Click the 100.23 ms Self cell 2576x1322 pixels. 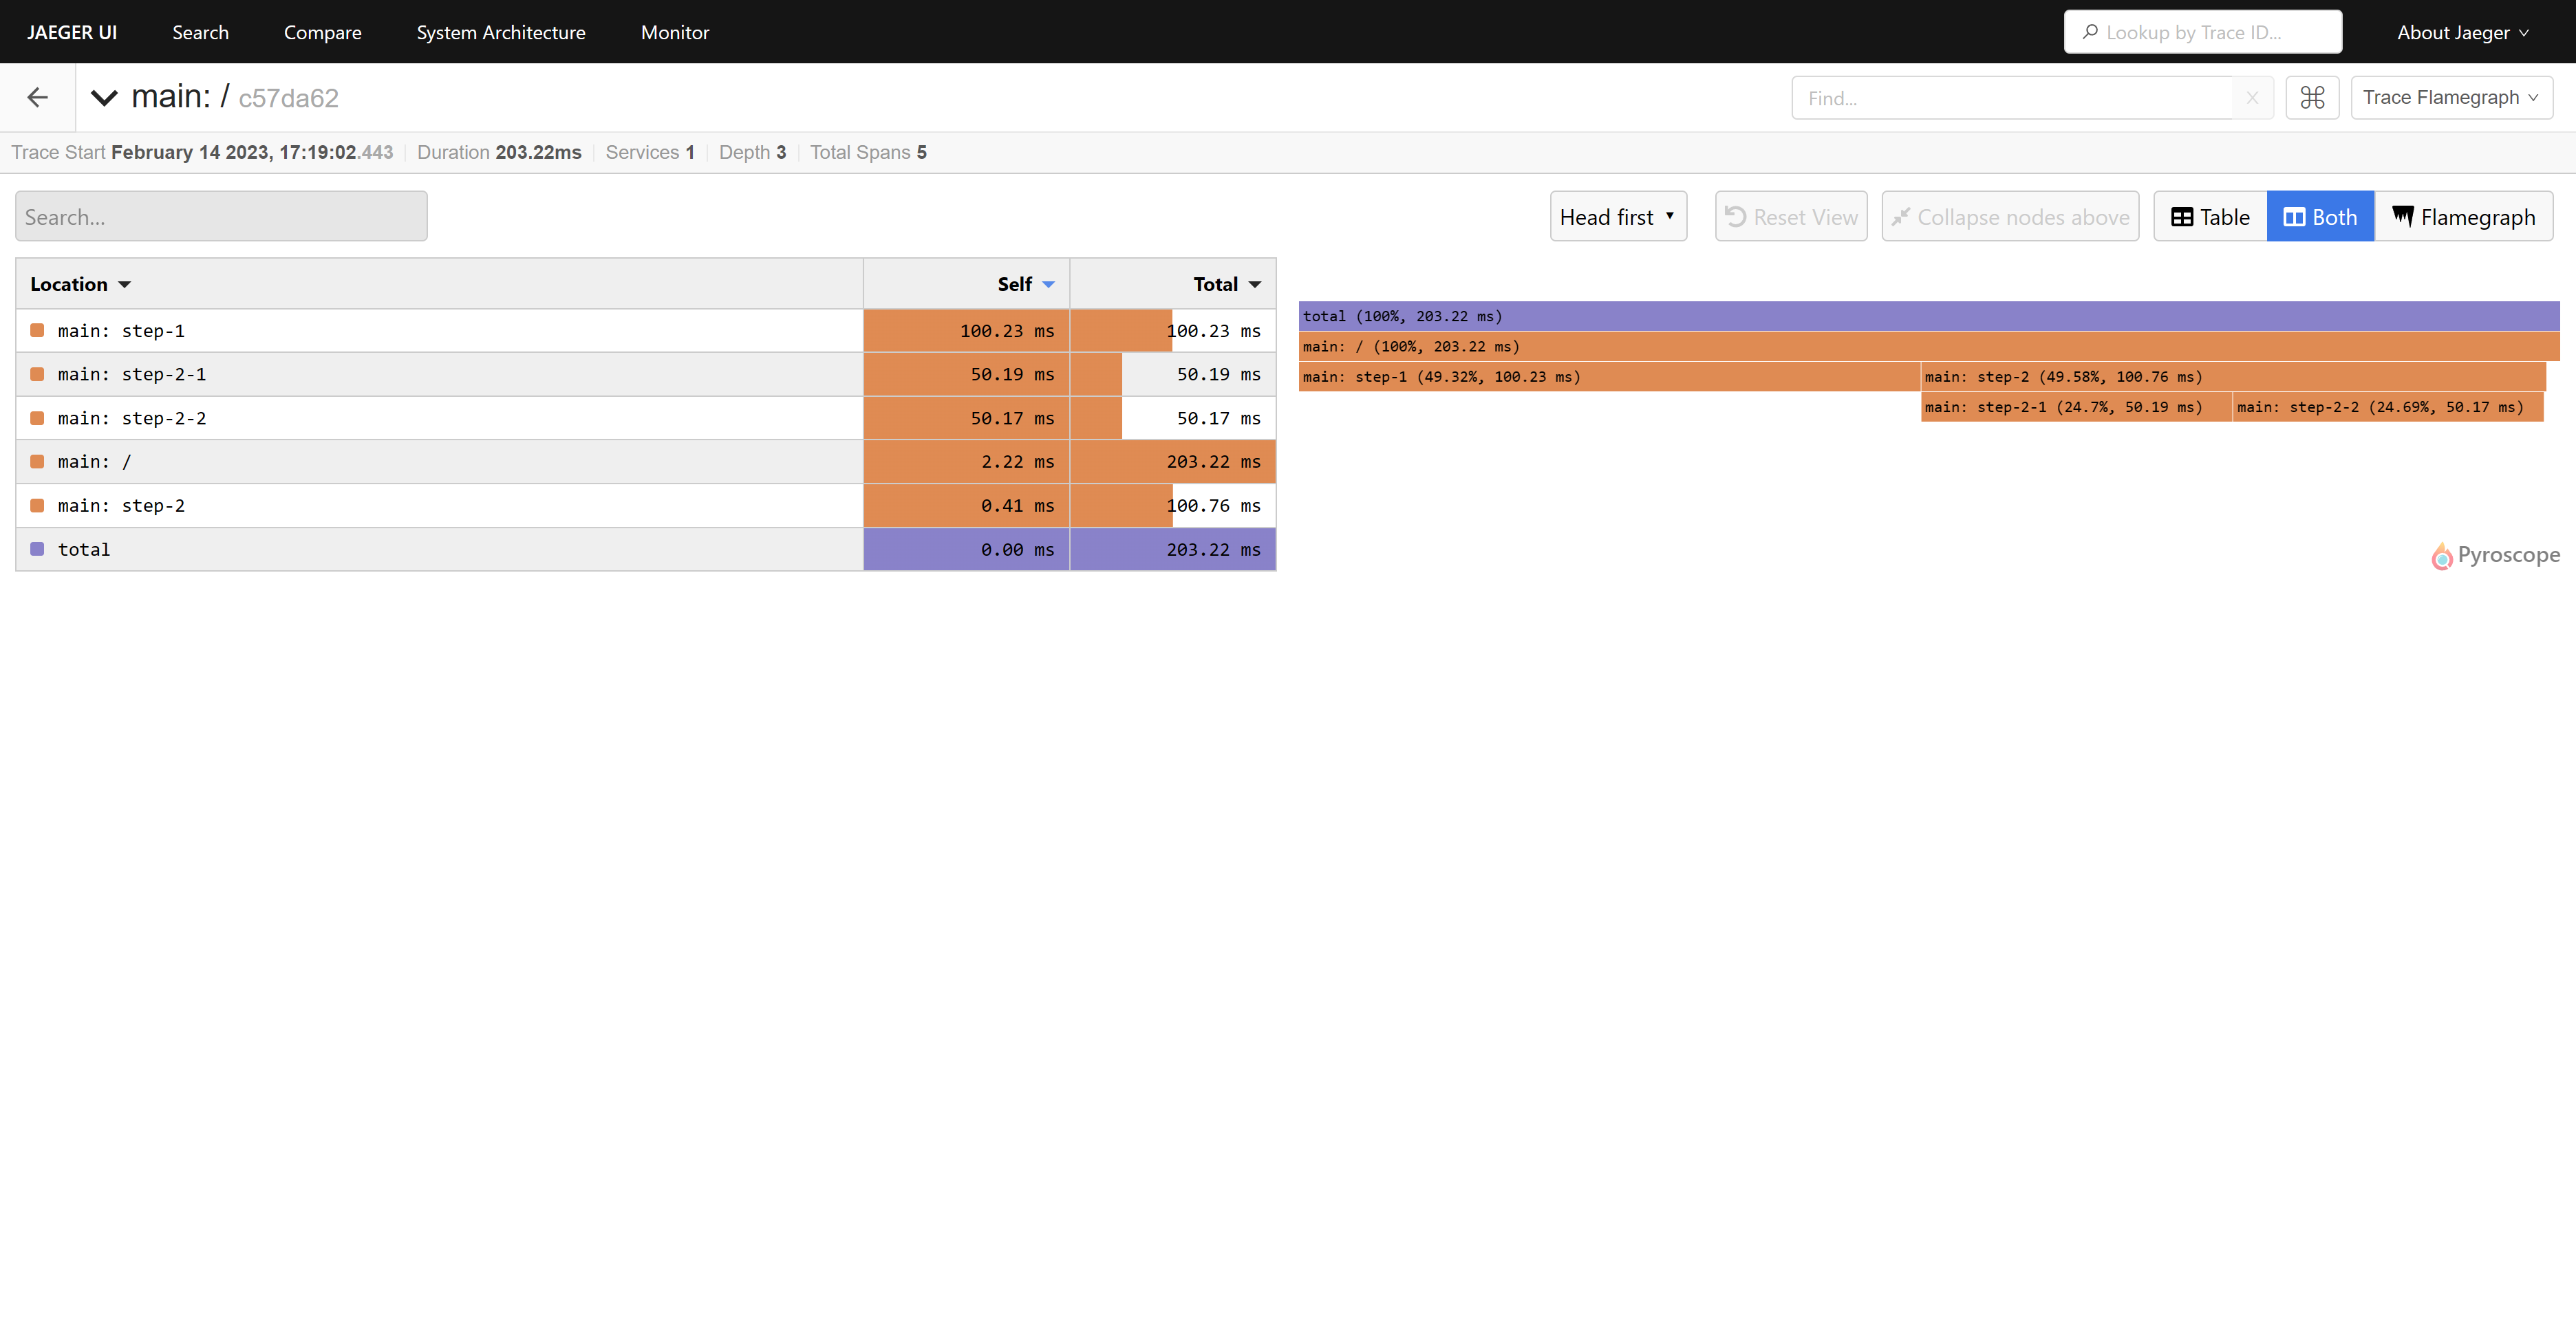coord(966,330)
